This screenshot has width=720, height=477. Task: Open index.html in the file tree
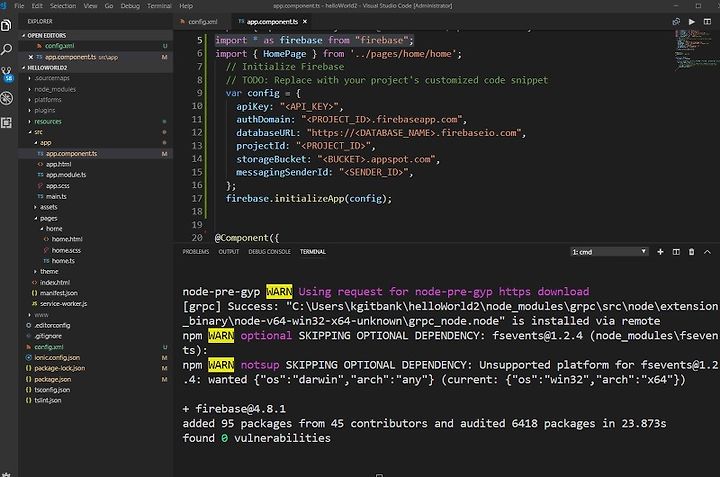pos(96,282)
